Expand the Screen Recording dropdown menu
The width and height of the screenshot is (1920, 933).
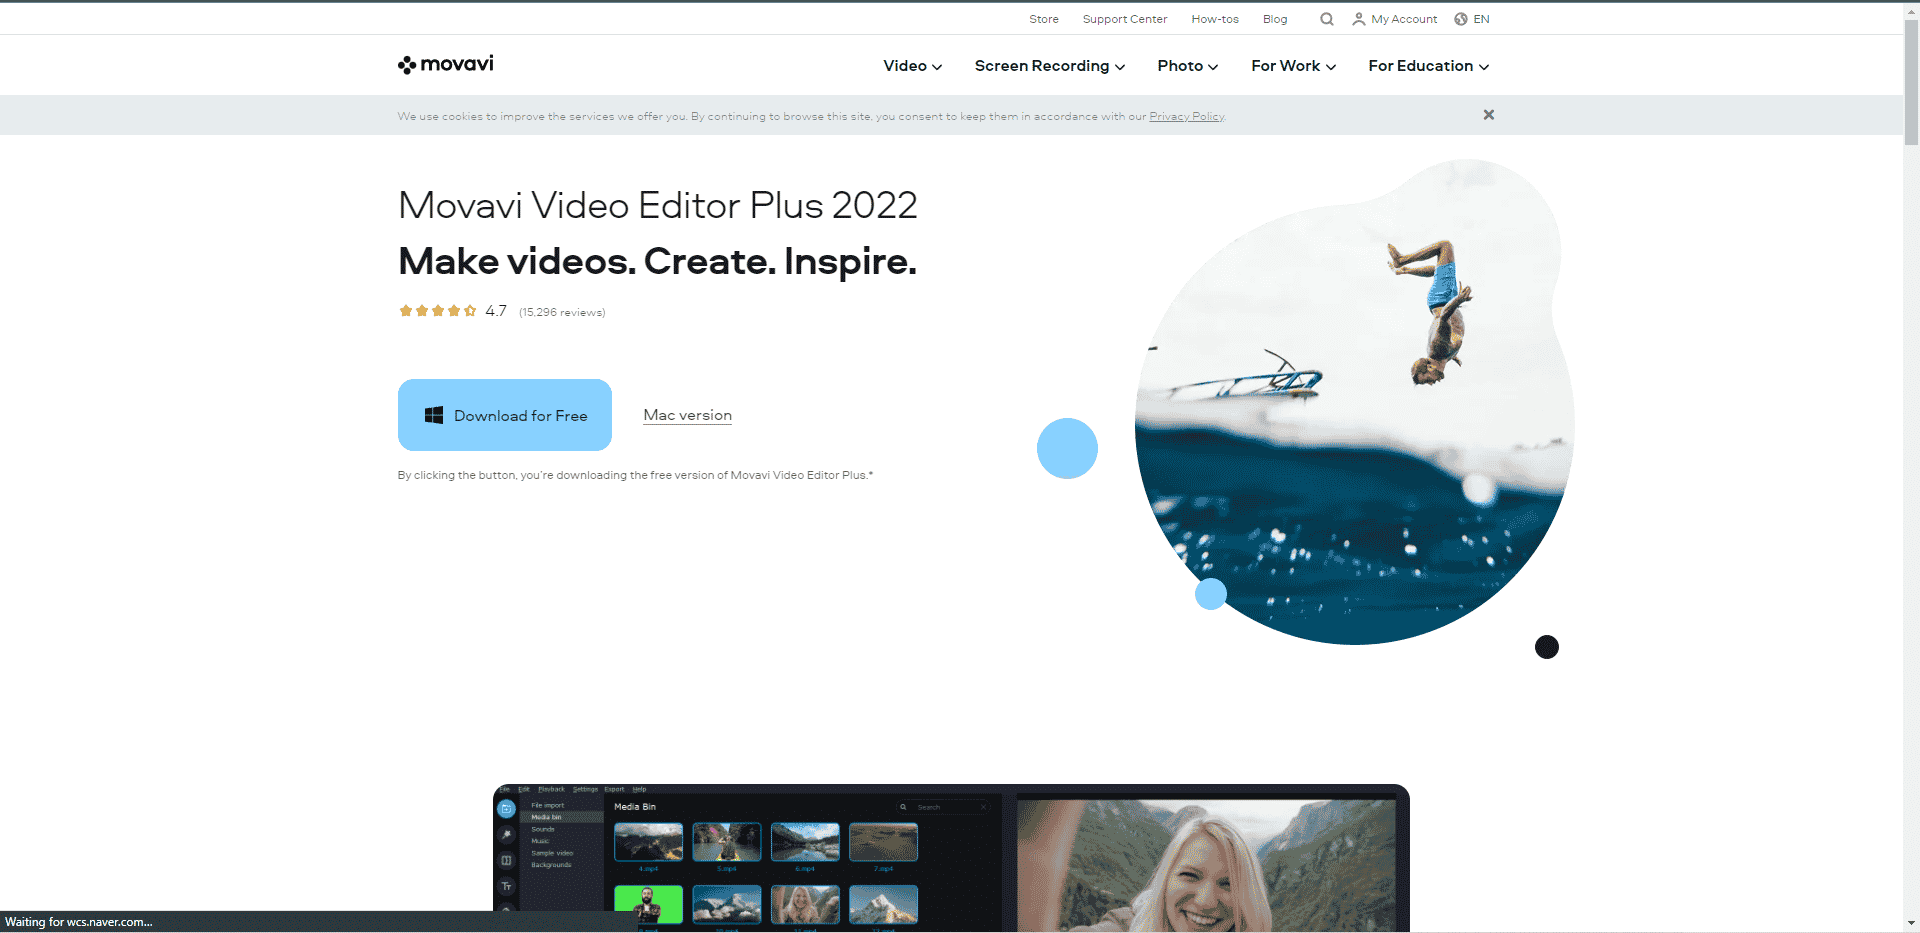coord(1050,66)
